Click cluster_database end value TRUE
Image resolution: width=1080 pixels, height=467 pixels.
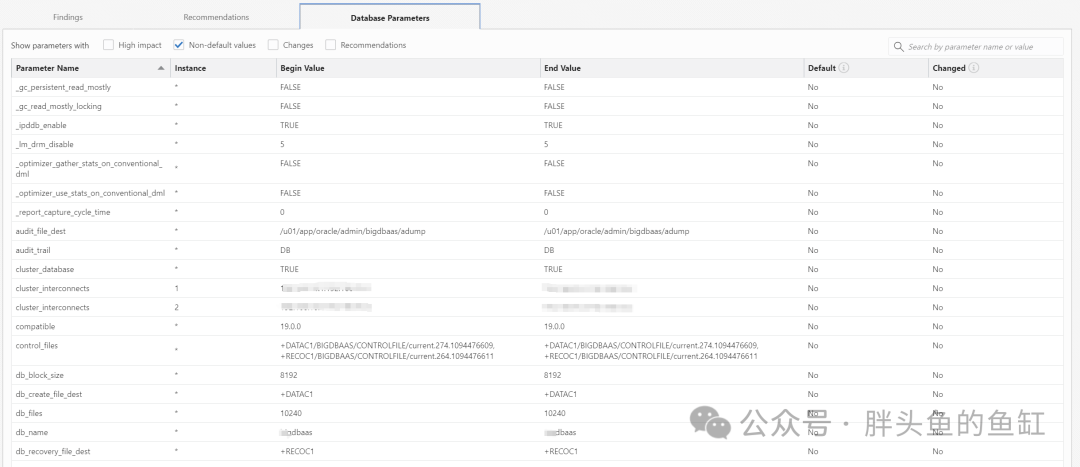553,269
